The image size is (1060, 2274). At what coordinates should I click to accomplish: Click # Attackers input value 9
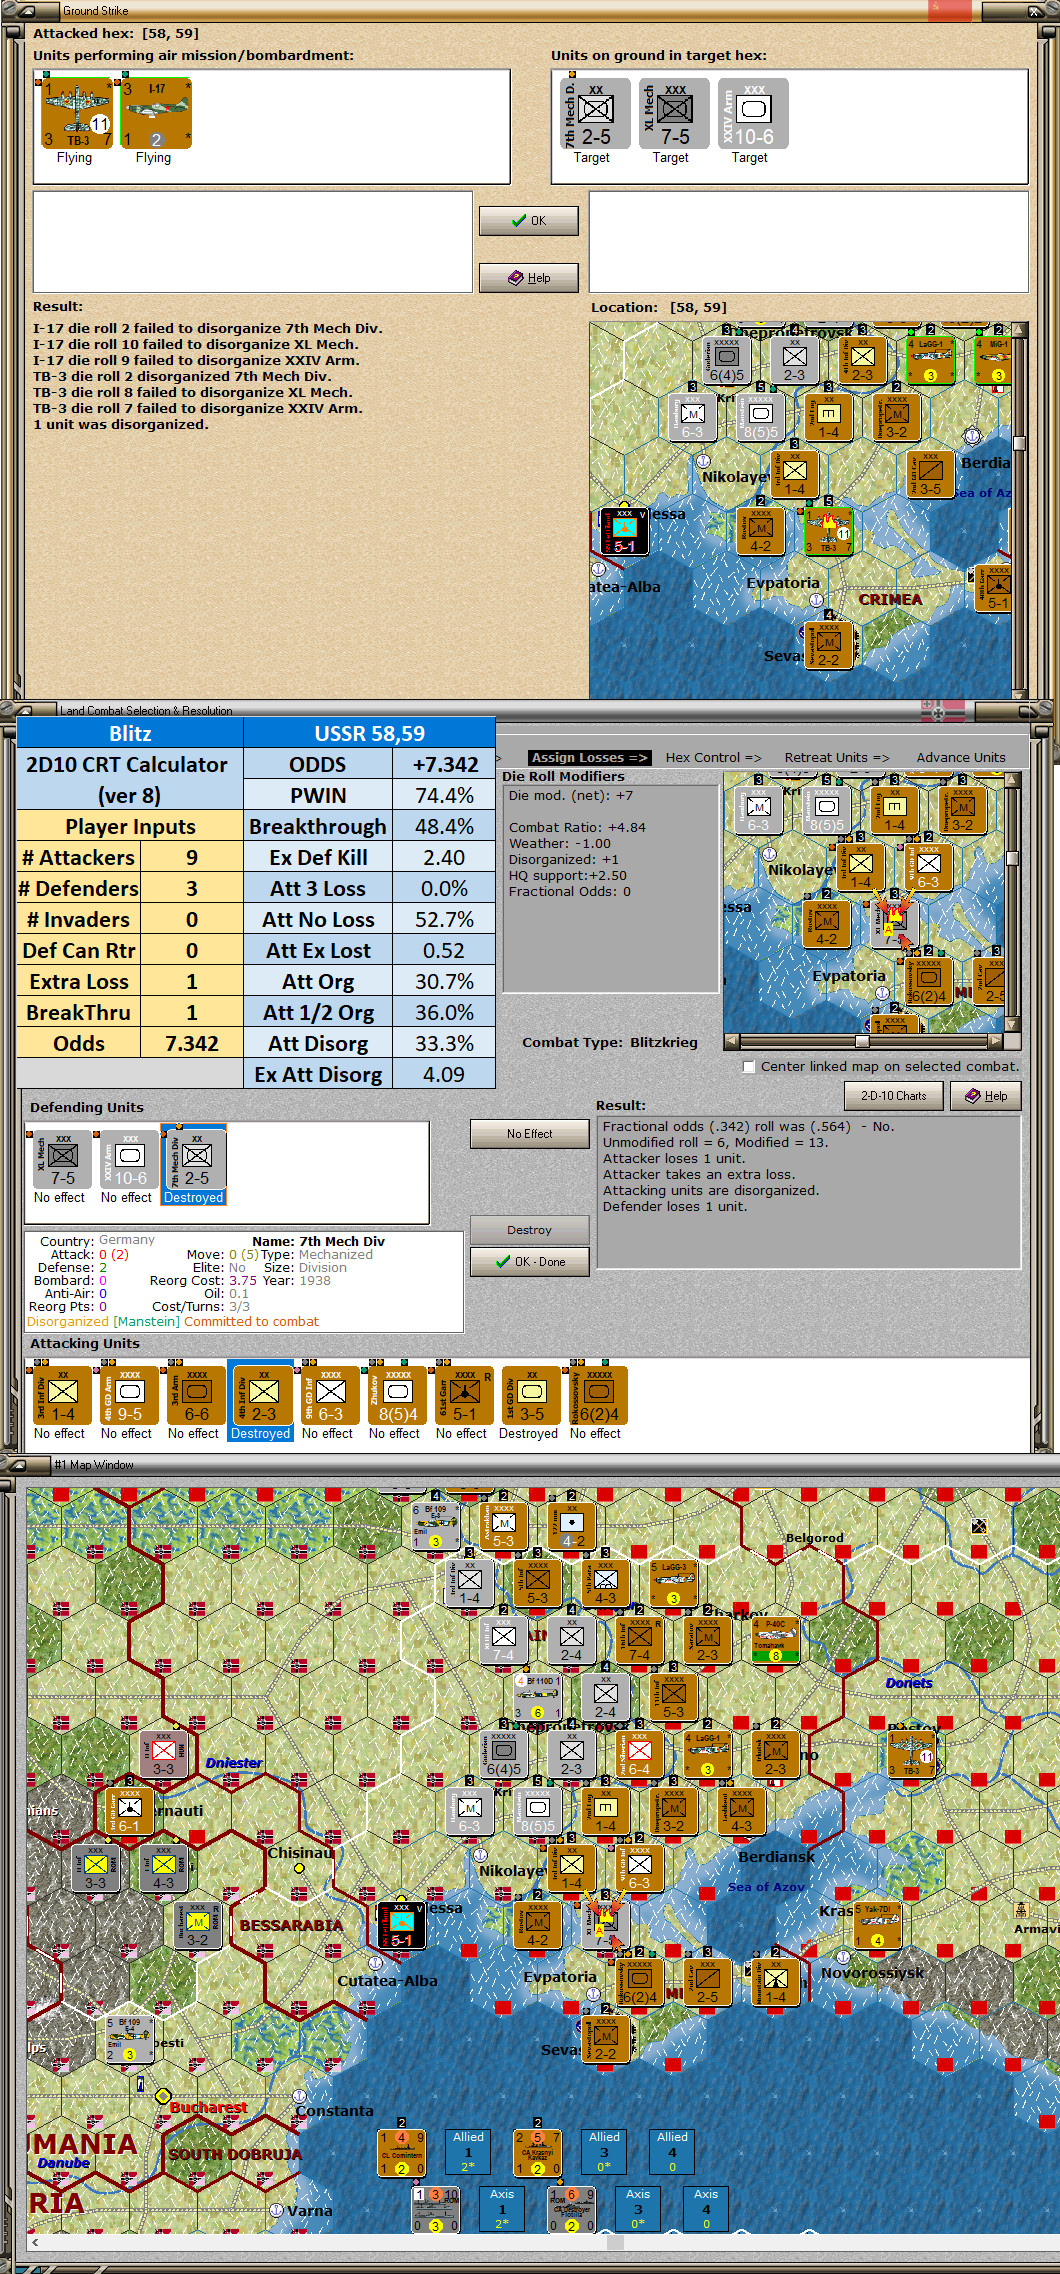(192, 858)
